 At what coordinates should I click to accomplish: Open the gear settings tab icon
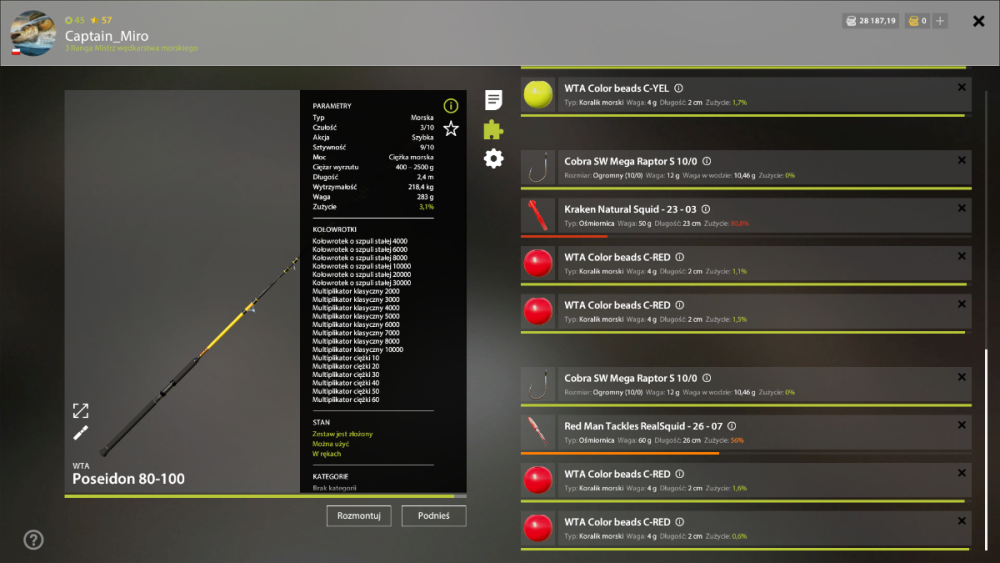pyautogui.click(x=493, y=159)
